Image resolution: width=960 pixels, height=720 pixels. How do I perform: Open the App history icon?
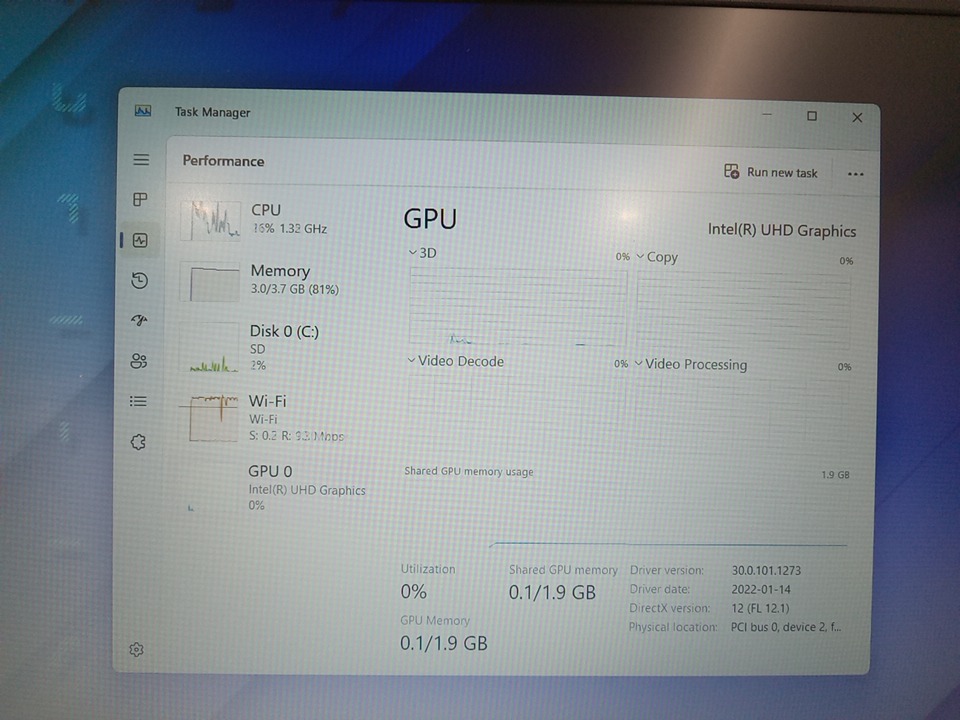click(140, 281)
